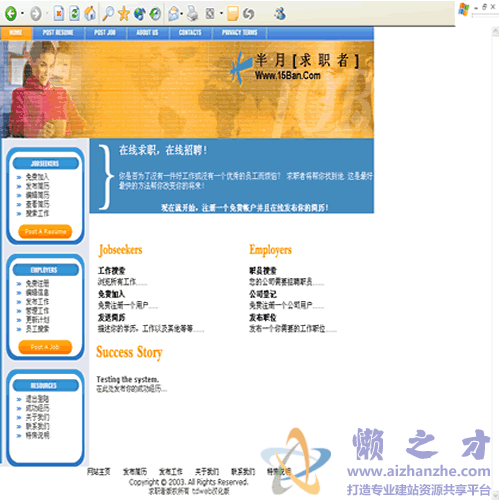The height and width of the screenshot is (500, 500).
Task: Open the browser Home page icon
Action: [90, 13]
